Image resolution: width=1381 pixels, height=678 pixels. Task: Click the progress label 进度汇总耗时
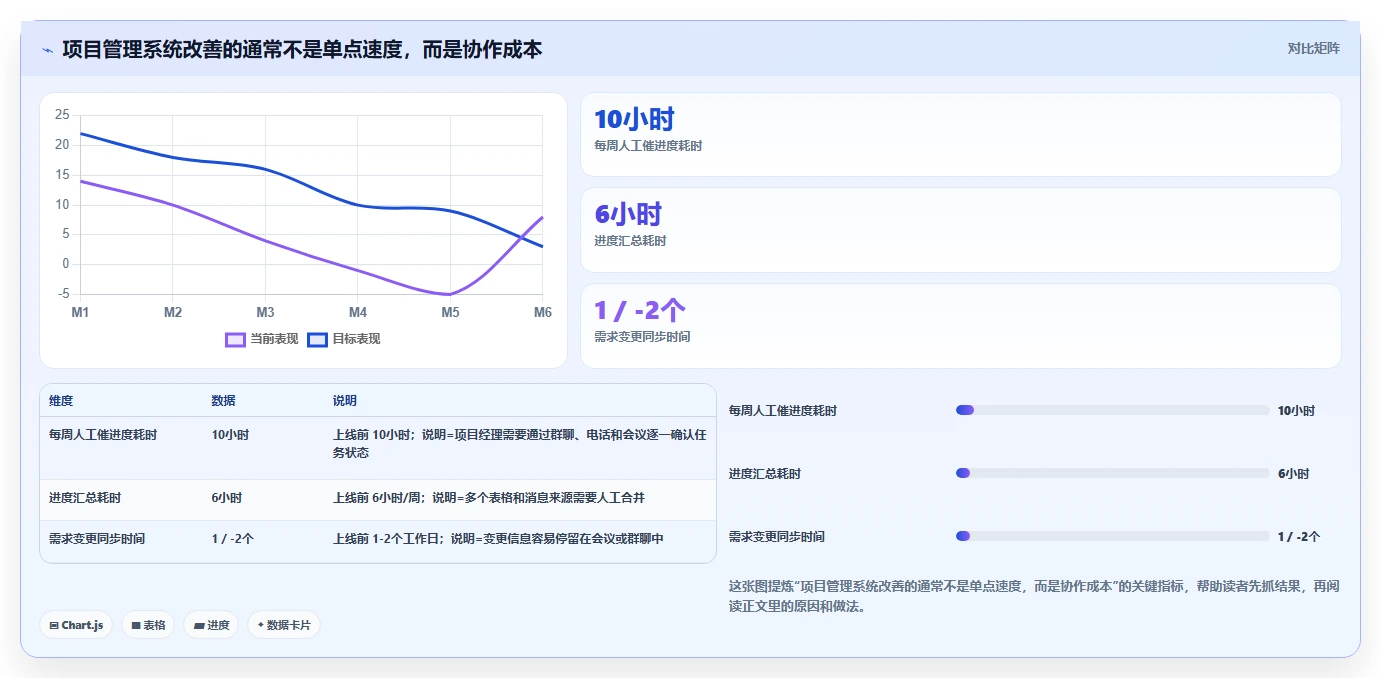pos(765,473)
